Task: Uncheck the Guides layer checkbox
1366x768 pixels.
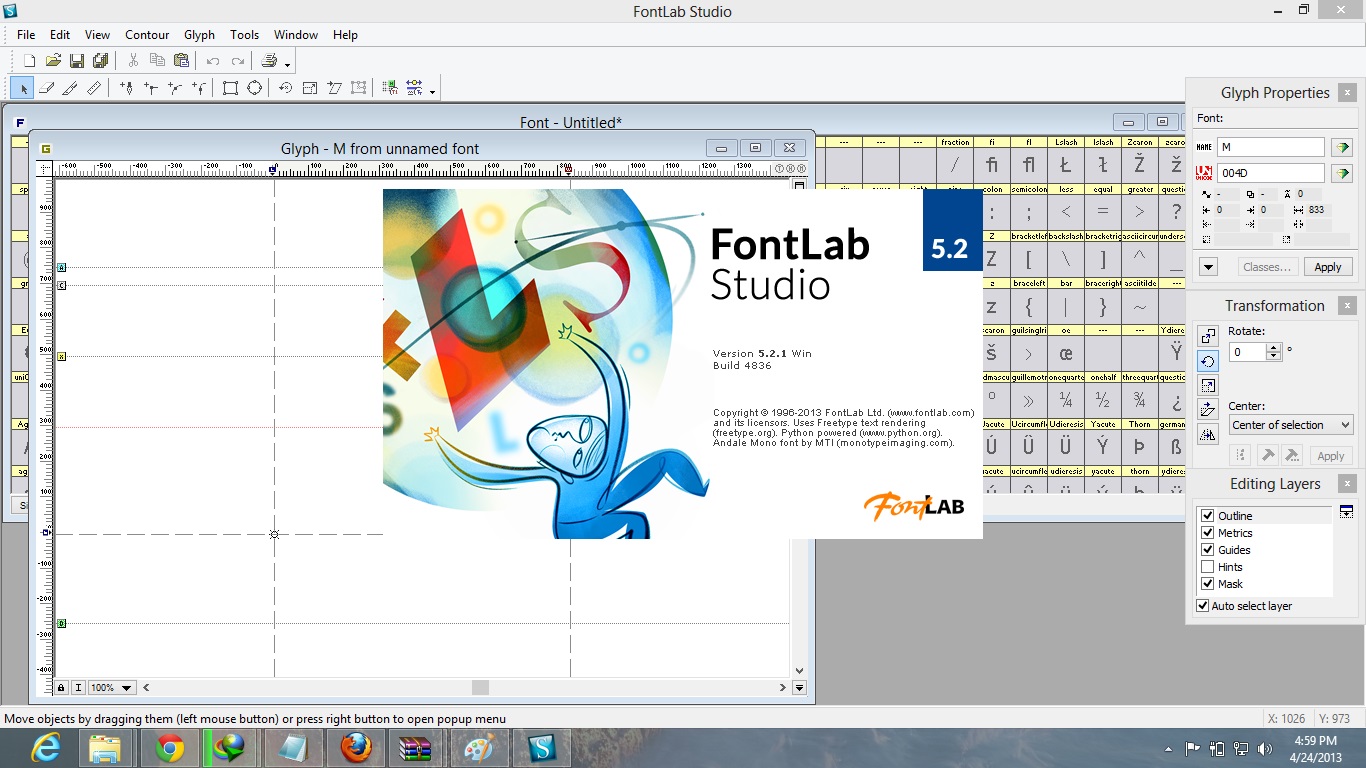Action: [x=1207, y=550]
